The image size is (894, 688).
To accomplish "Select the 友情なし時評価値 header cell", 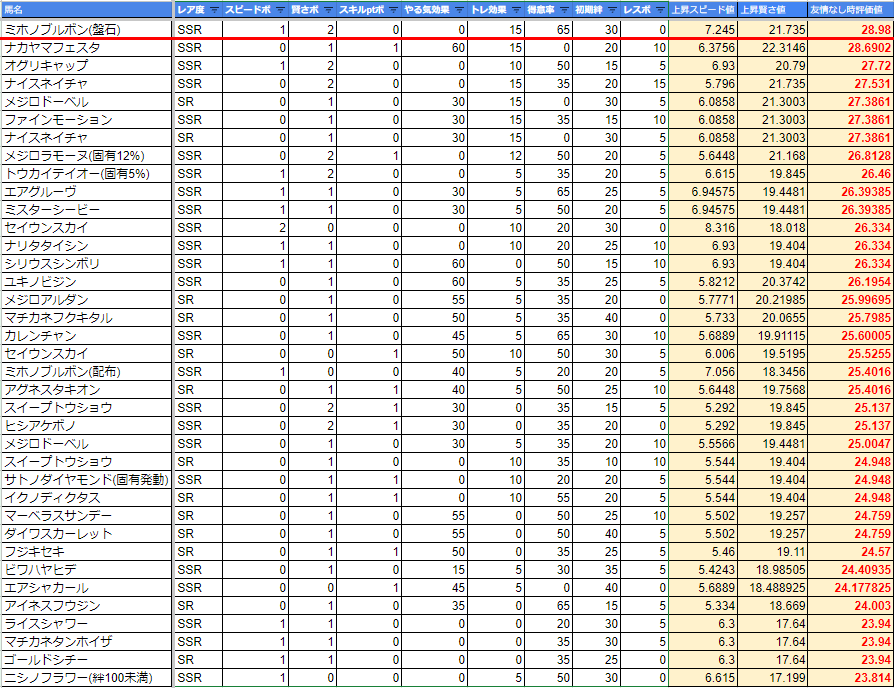I will pyautogui.click(x=851, y=10).
